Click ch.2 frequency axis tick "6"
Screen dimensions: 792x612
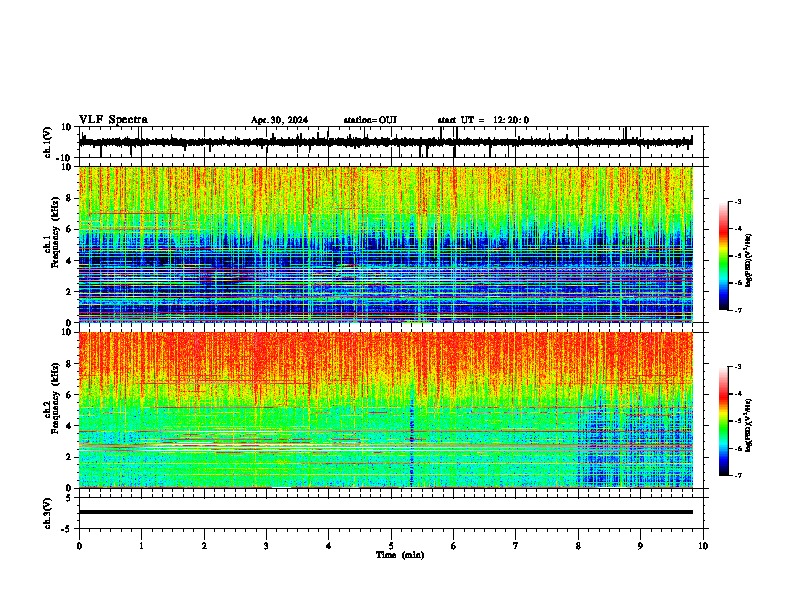click(x=69, y=395)
